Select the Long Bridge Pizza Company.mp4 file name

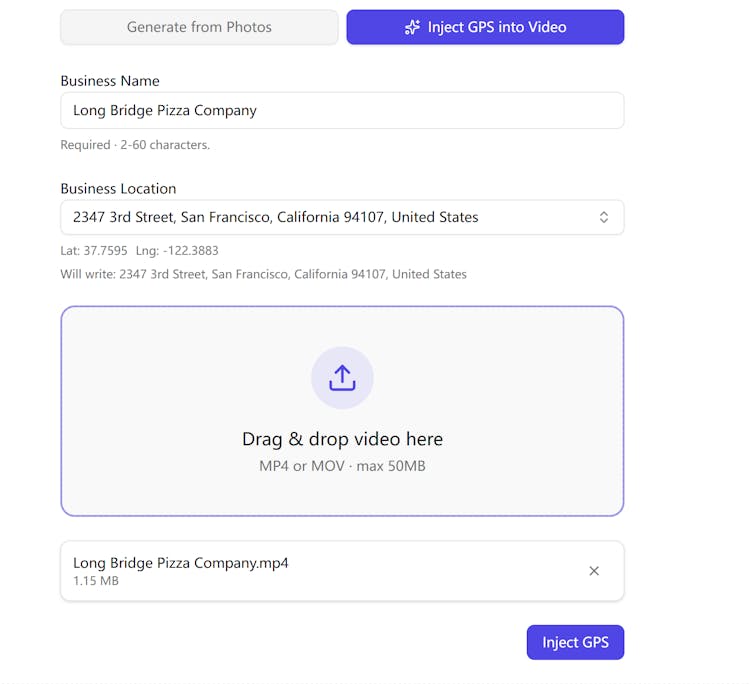pyautogui.click(x=181, y=563)
